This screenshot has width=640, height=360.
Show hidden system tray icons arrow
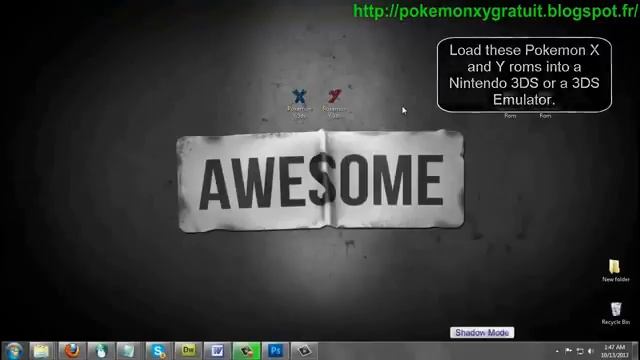coord(557,351)
